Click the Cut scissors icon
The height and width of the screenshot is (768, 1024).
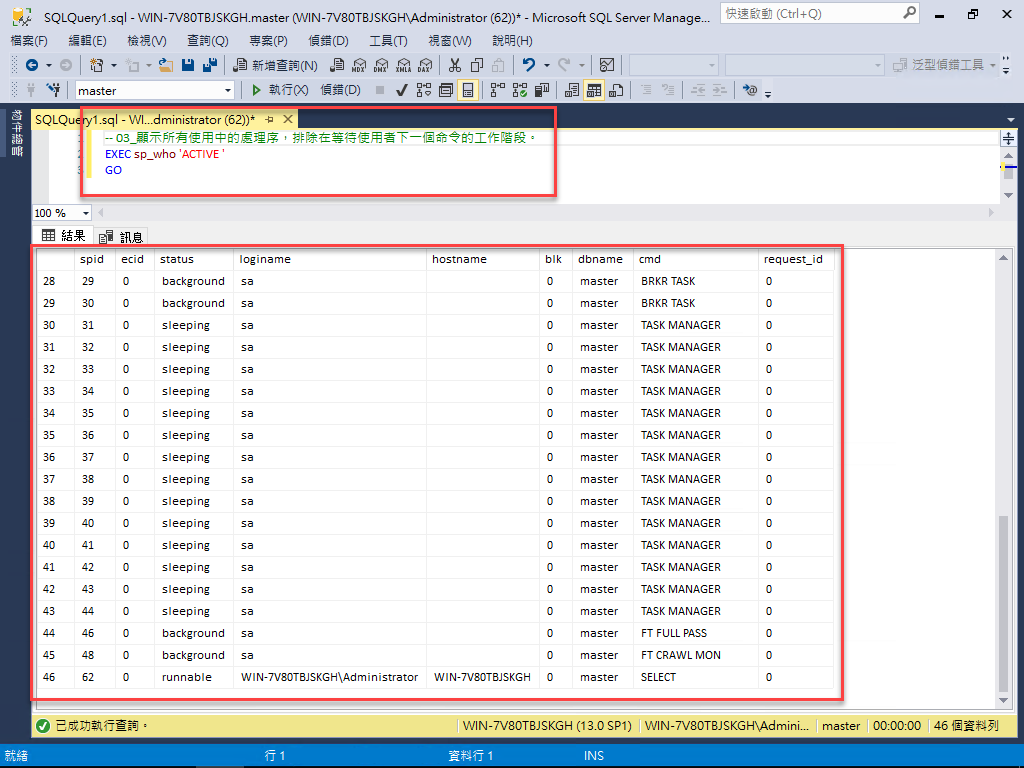[x=455, y=65]
